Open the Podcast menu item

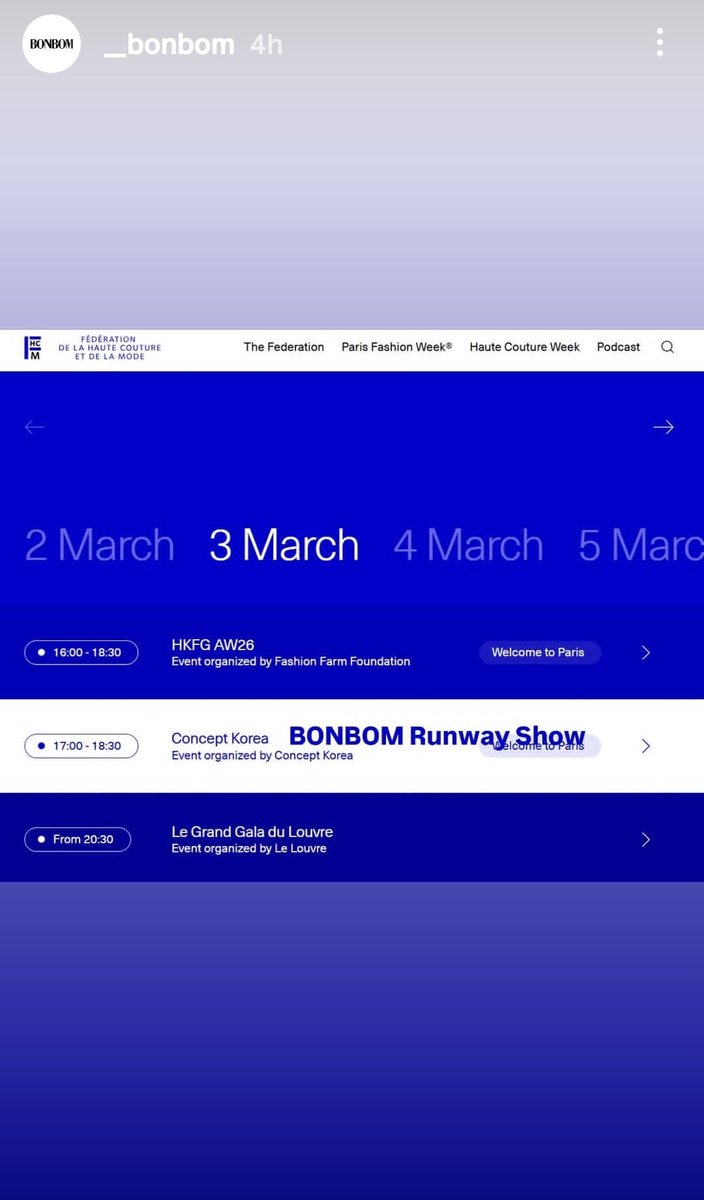pos(618,347)
